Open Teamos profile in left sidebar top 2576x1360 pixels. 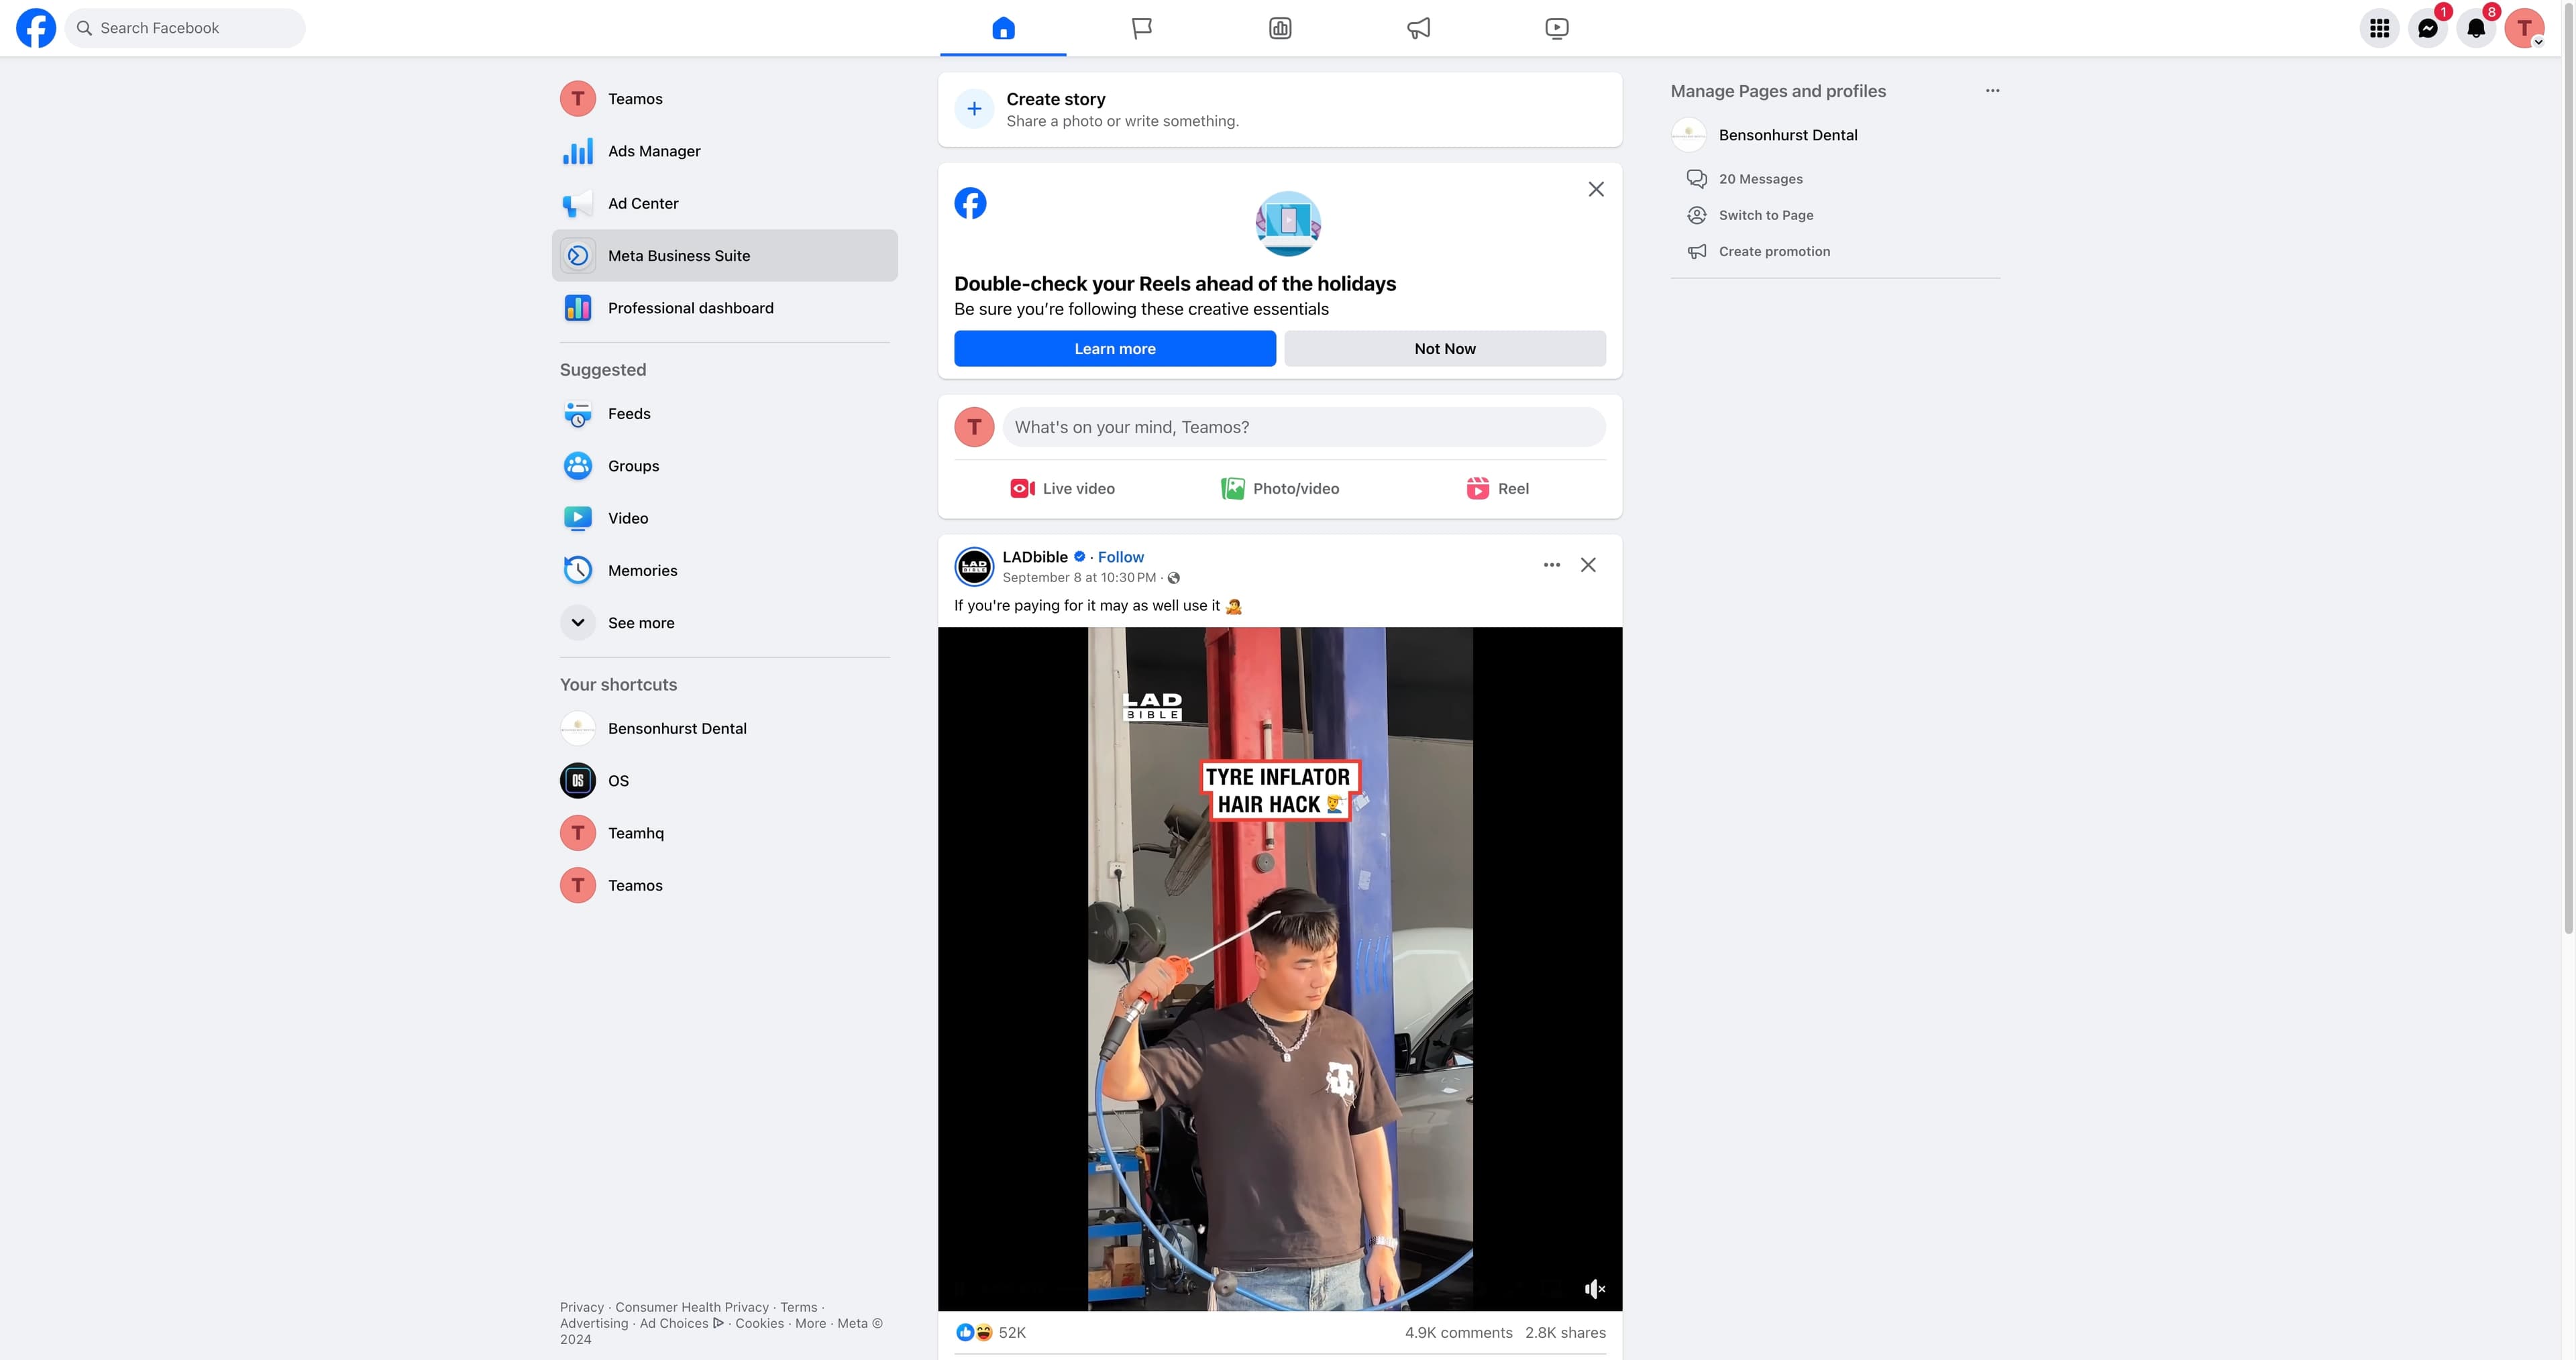point(724,99)
